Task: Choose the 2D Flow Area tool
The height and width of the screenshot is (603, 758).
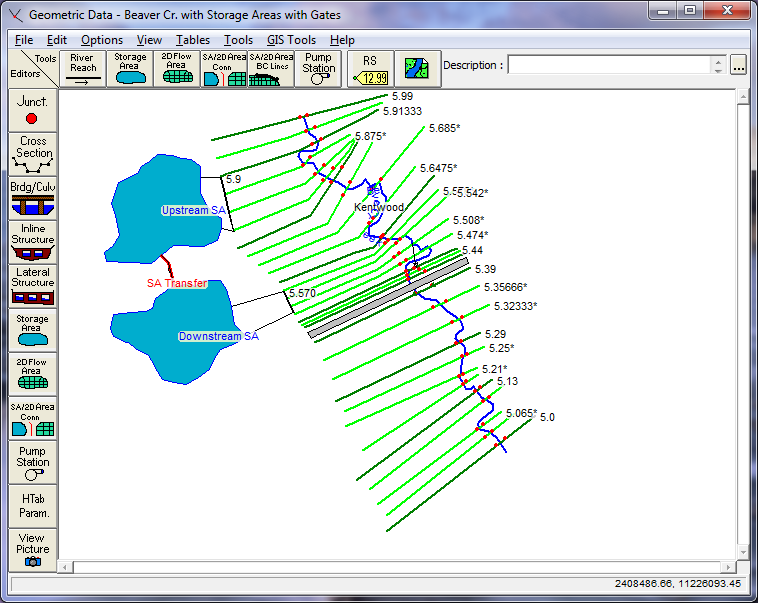Action: point(177,69)
